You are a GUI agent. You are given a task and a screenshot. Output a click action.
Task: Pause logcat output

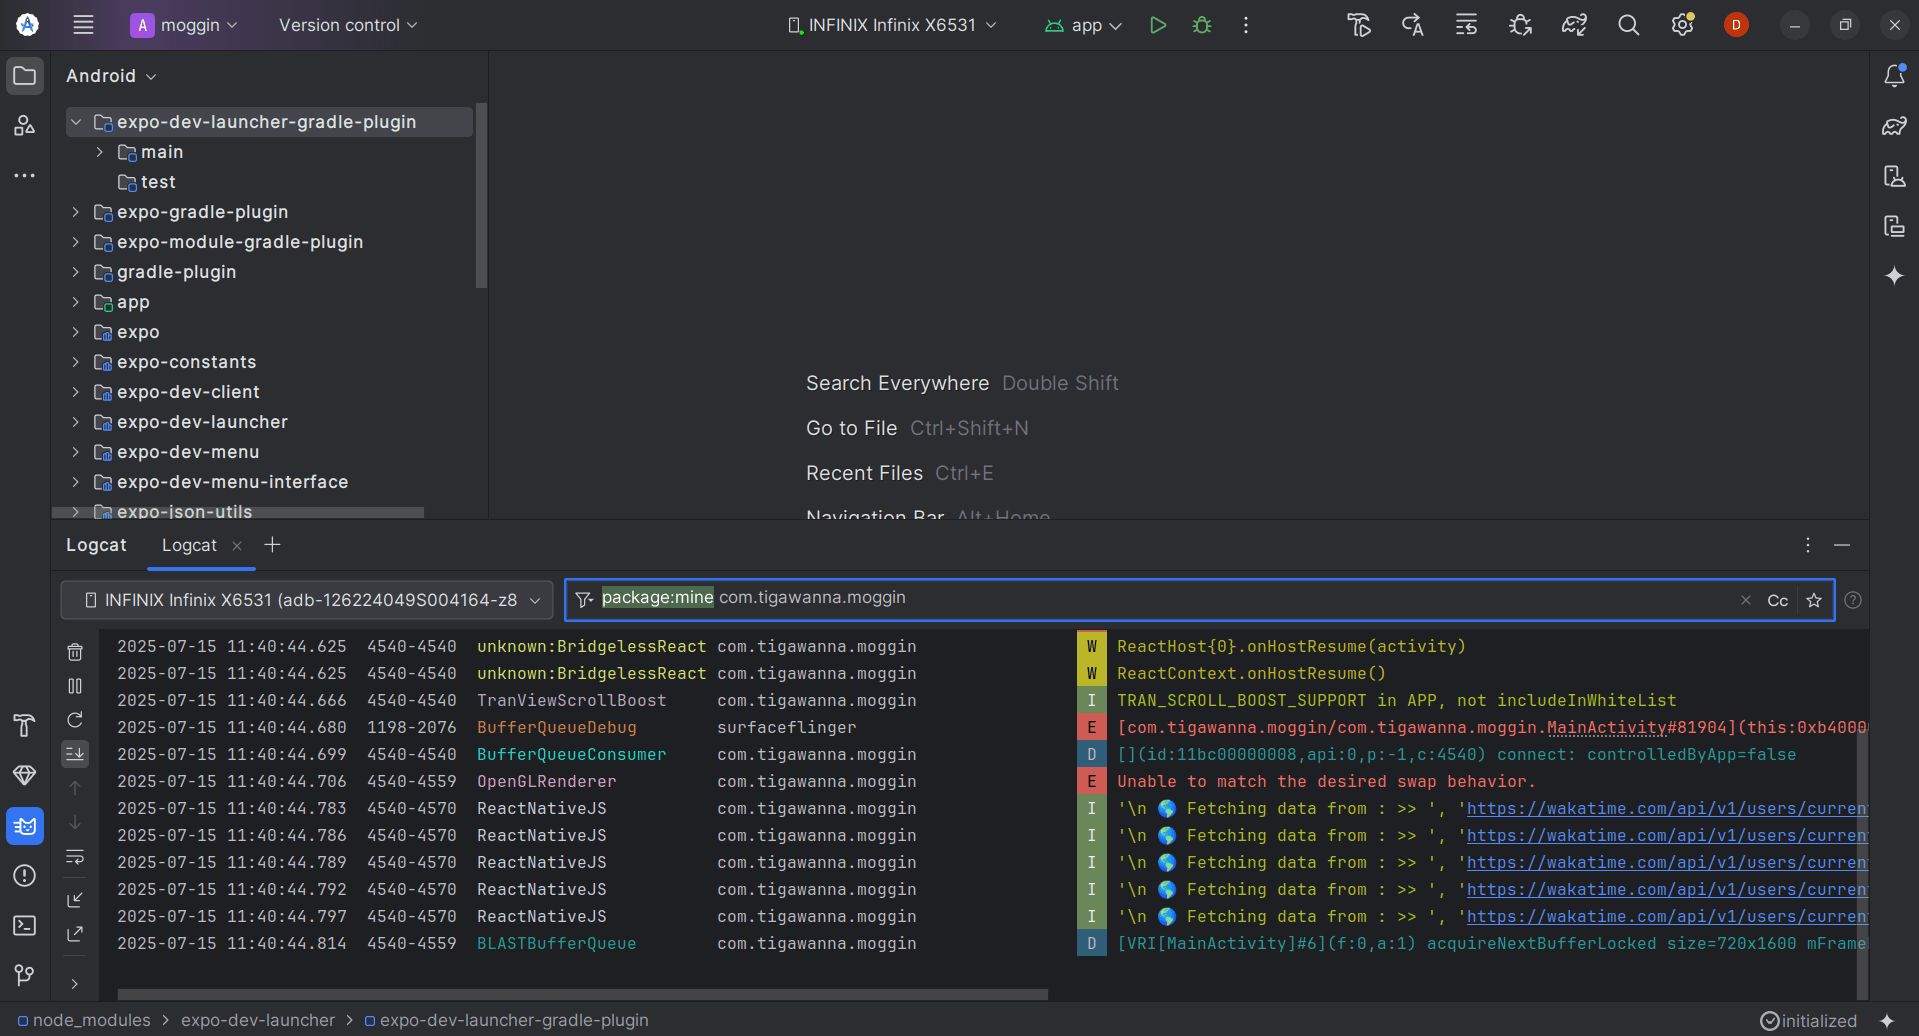pos(75,686)
